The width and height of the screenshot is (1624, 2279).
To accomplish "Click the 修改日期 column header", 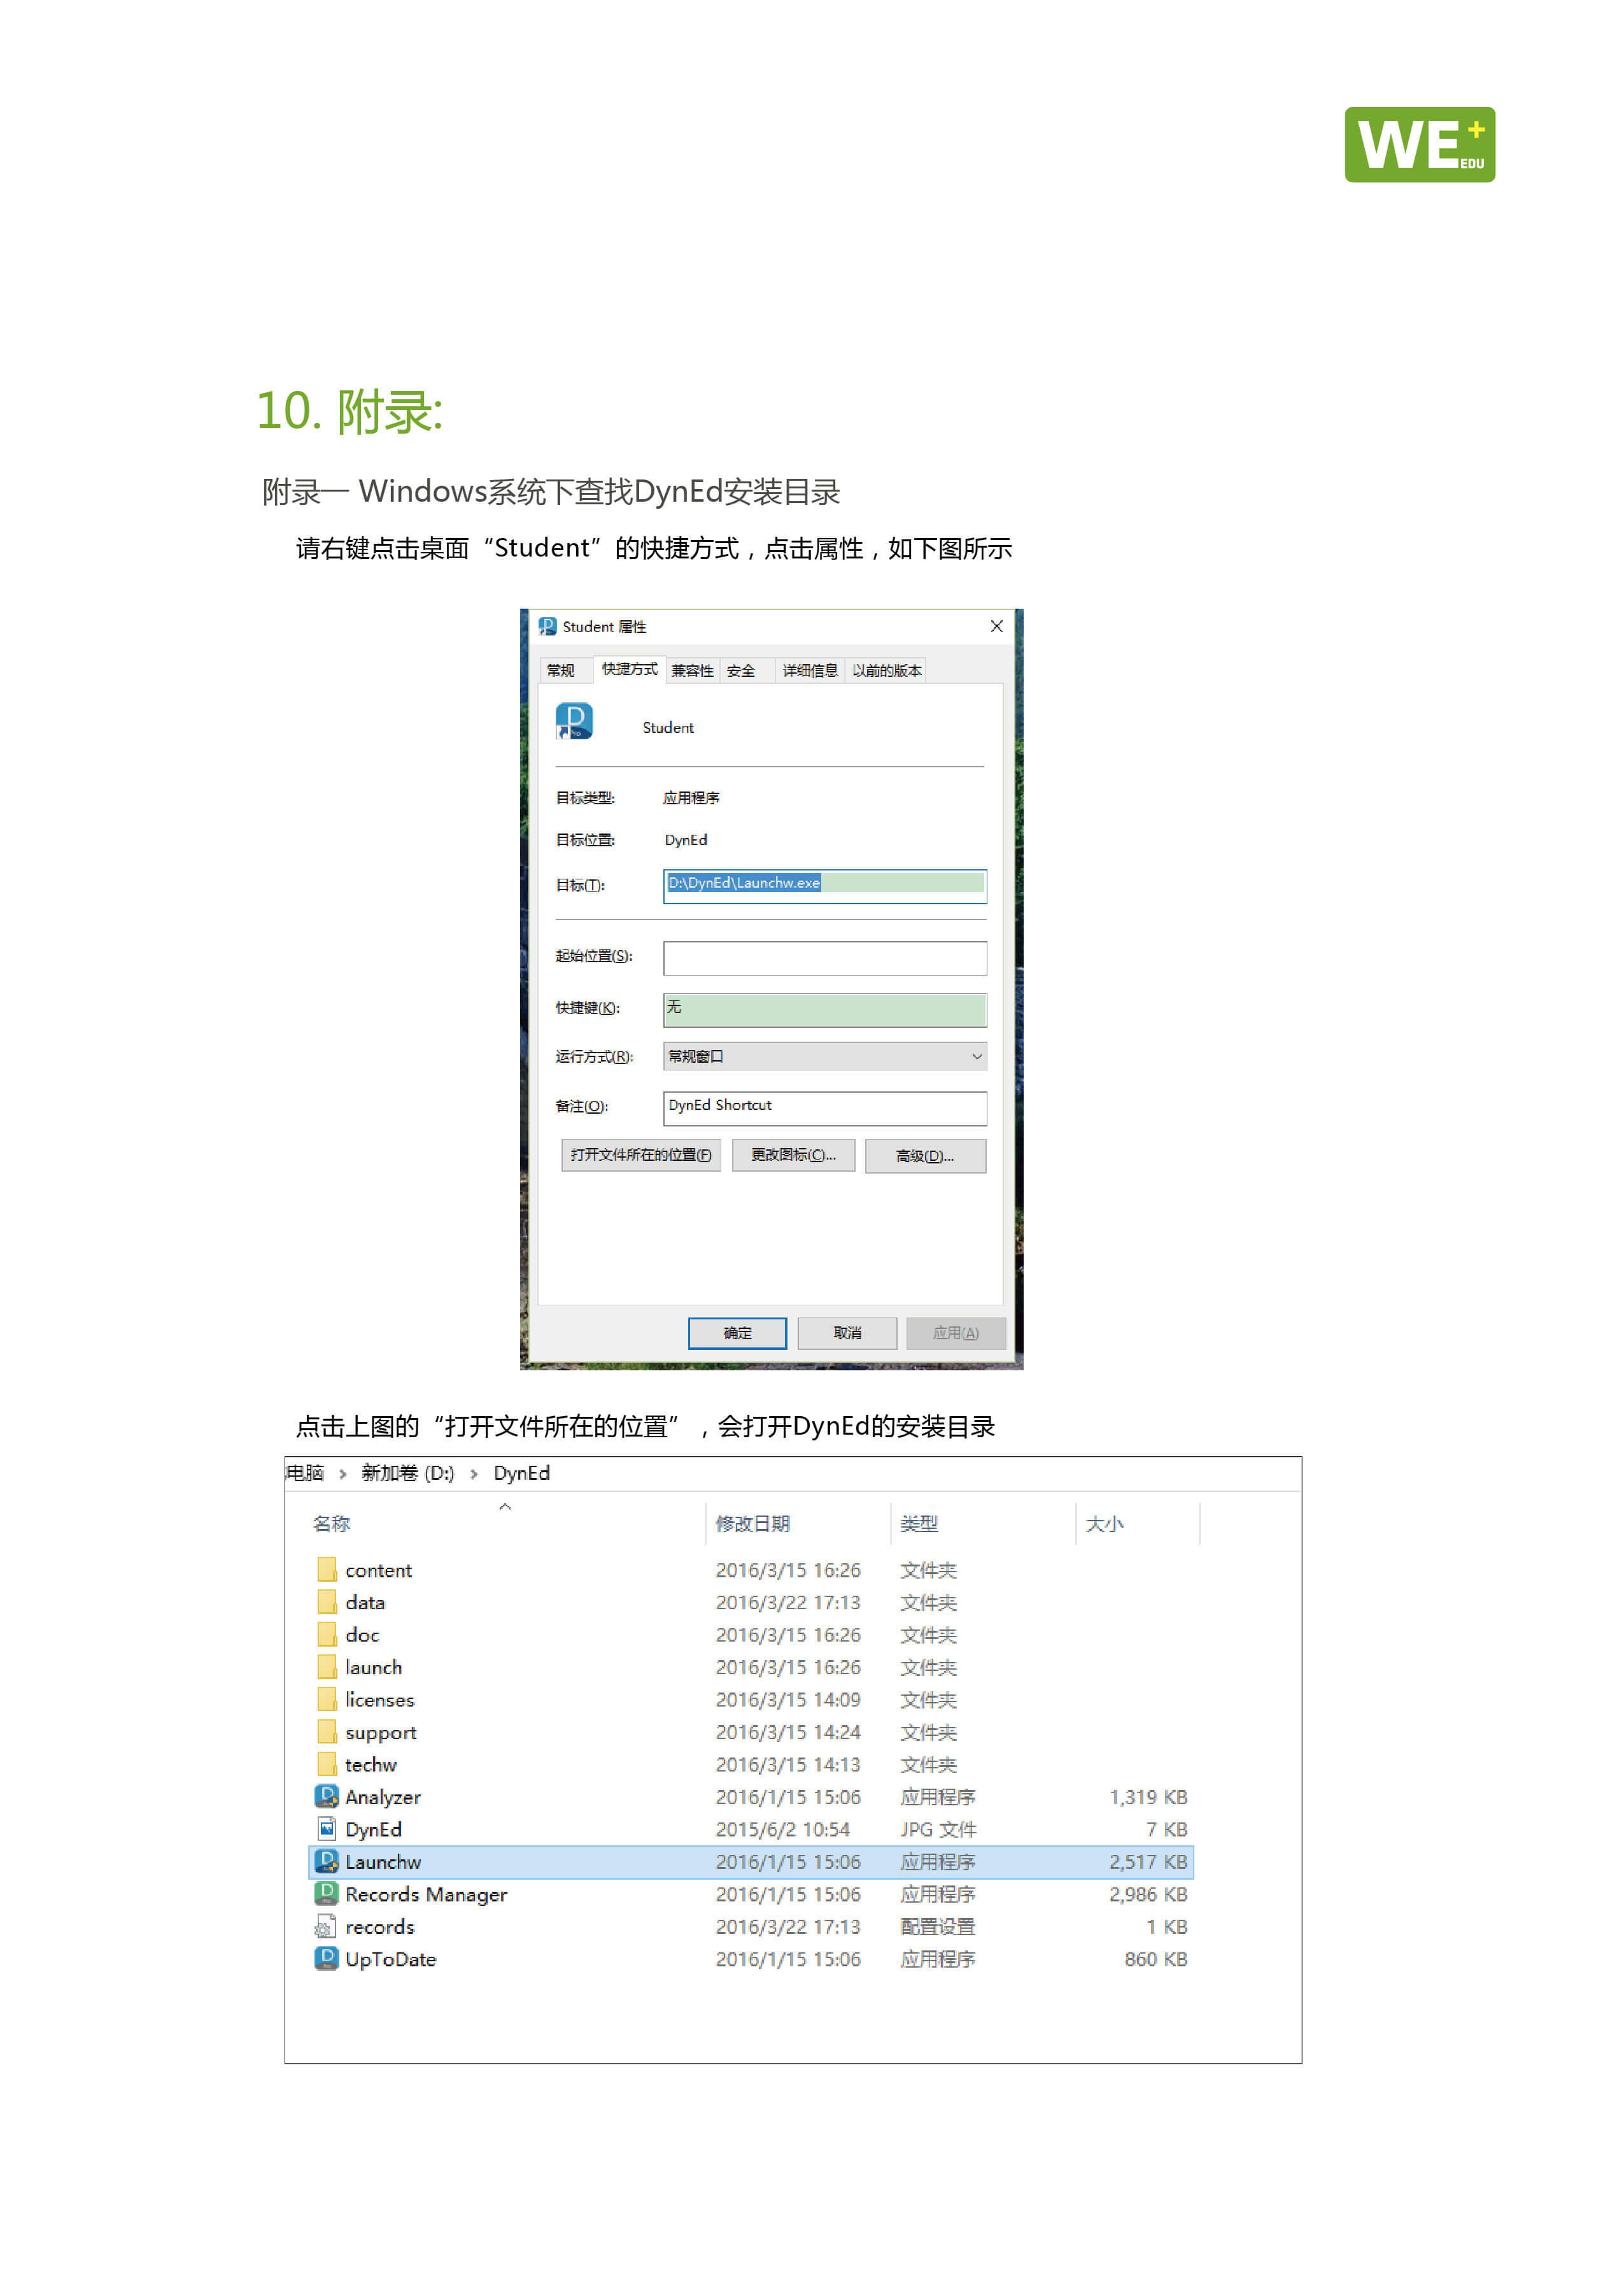I will pyautogui.click(x=753, y=1523).
